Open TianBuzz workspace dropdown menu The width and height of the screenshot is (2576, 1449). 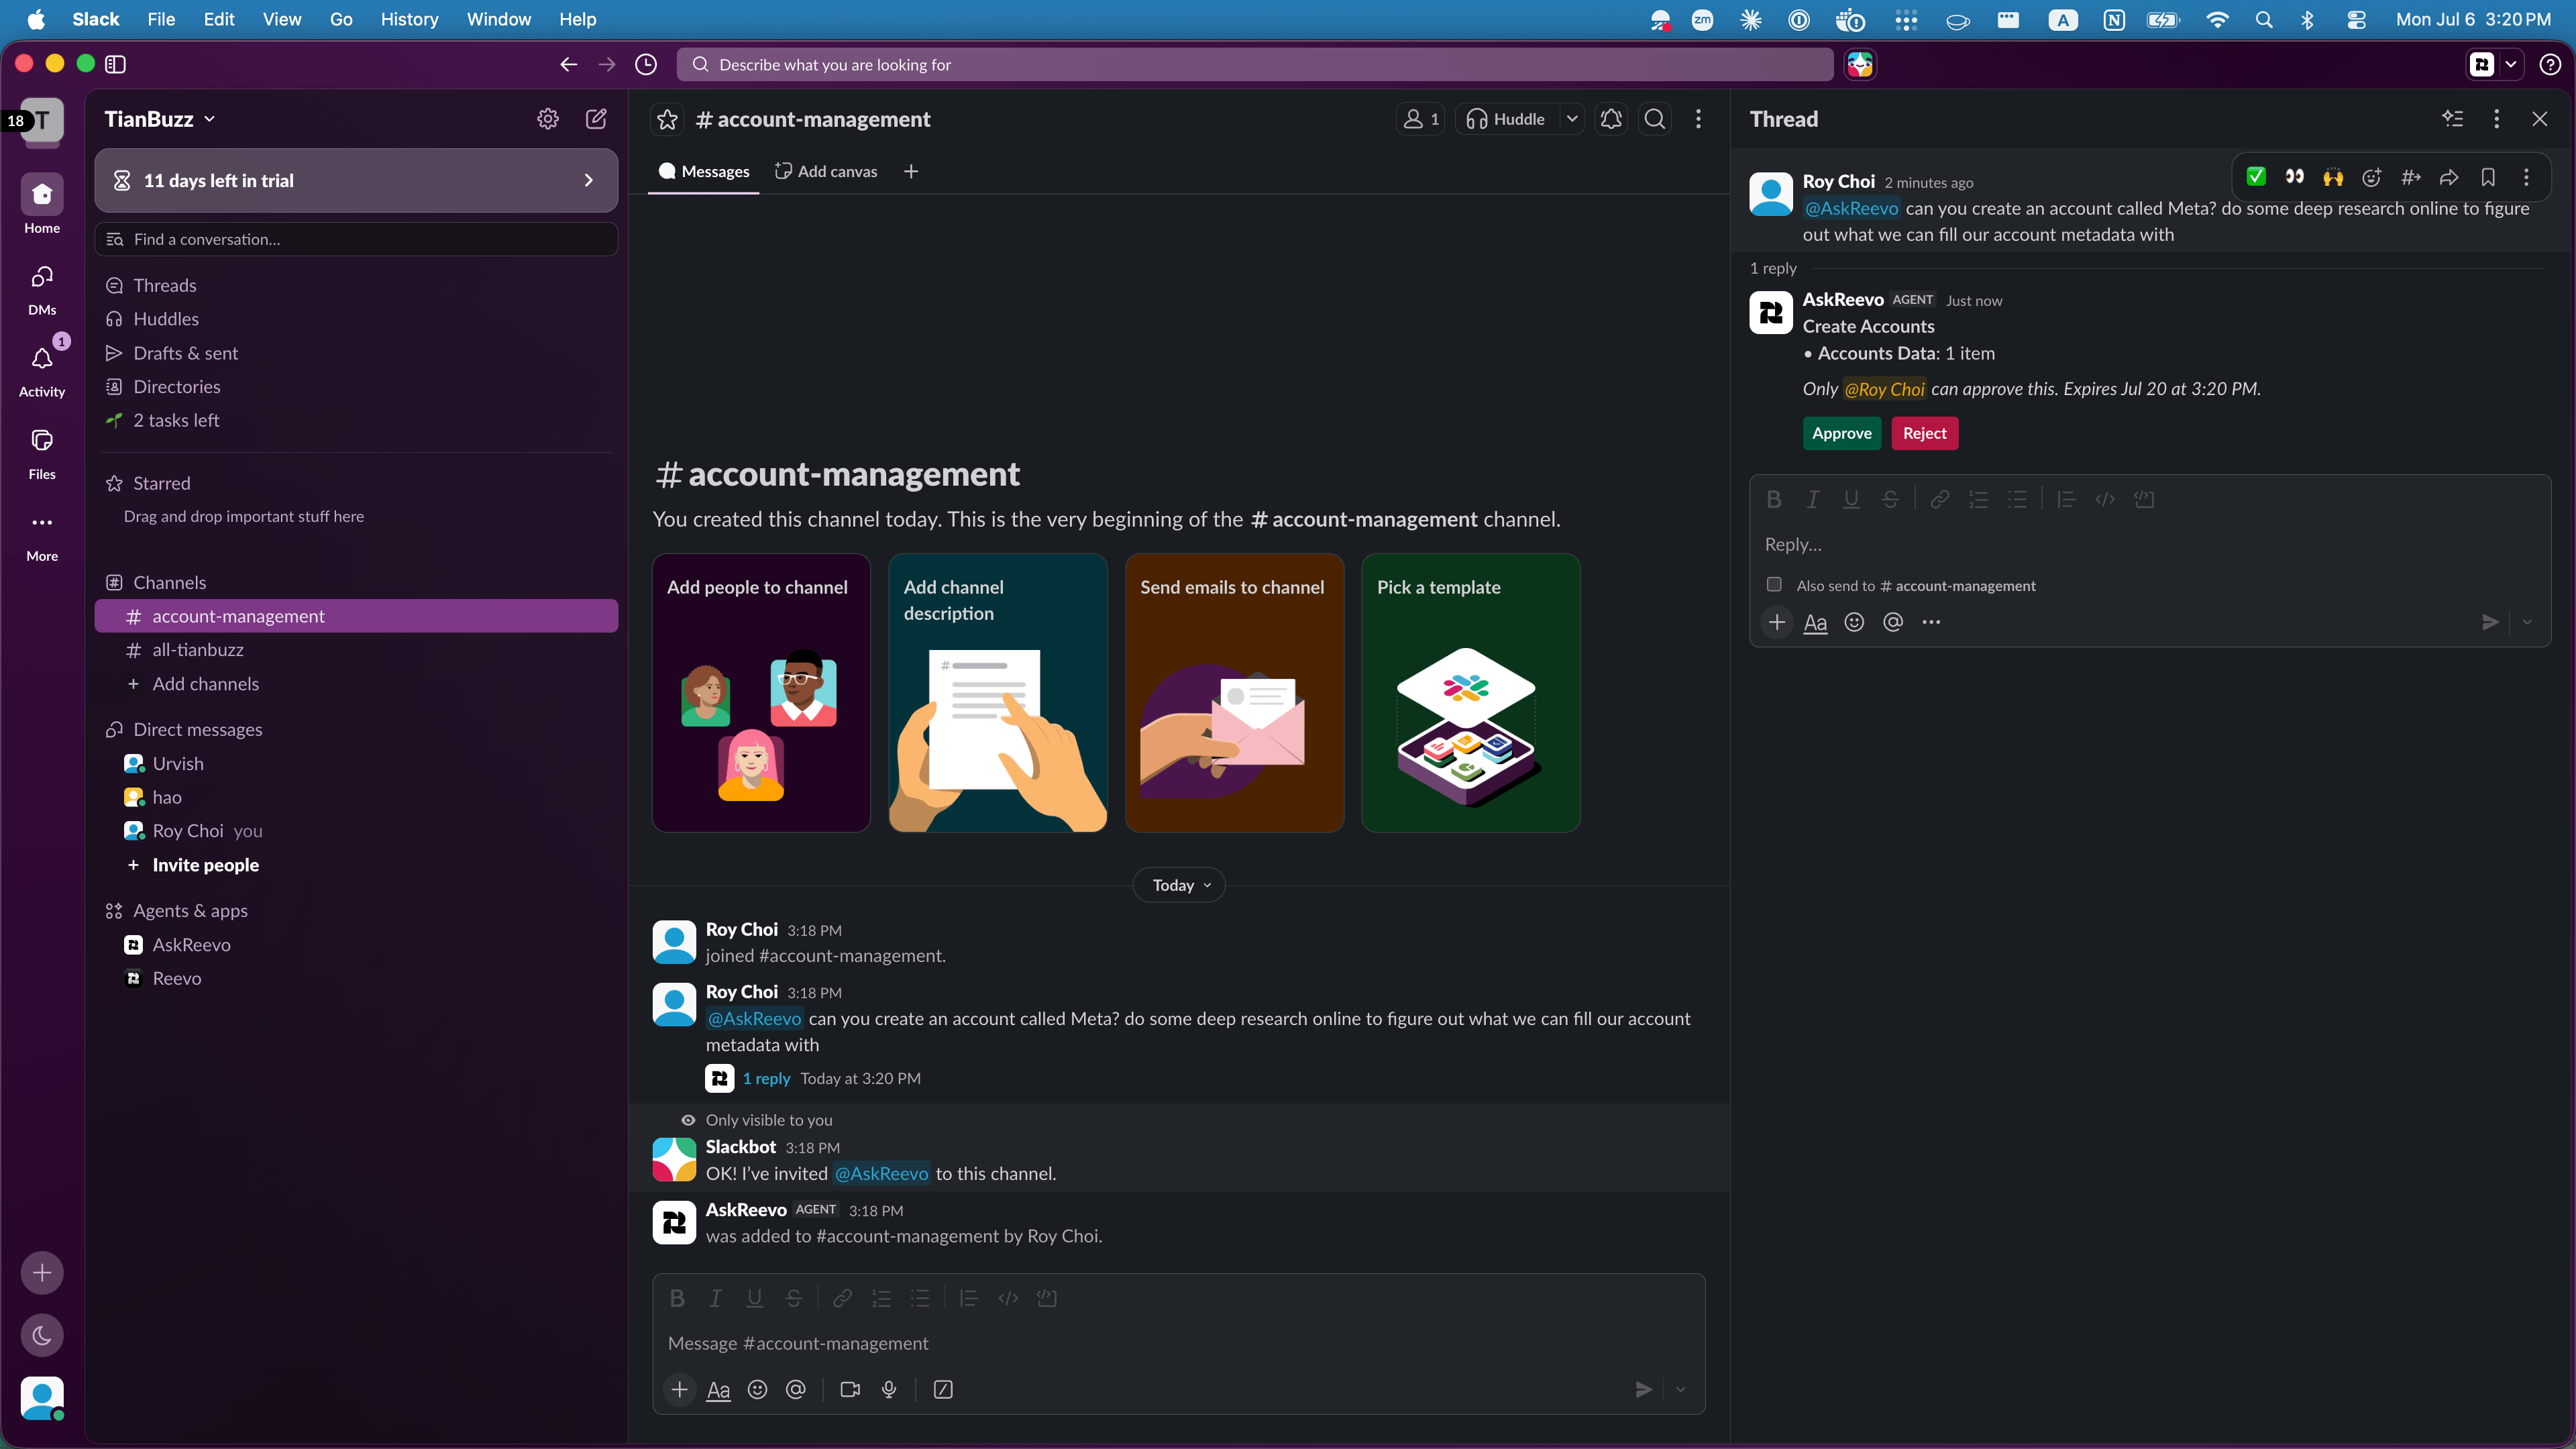(x=160, y=119)
